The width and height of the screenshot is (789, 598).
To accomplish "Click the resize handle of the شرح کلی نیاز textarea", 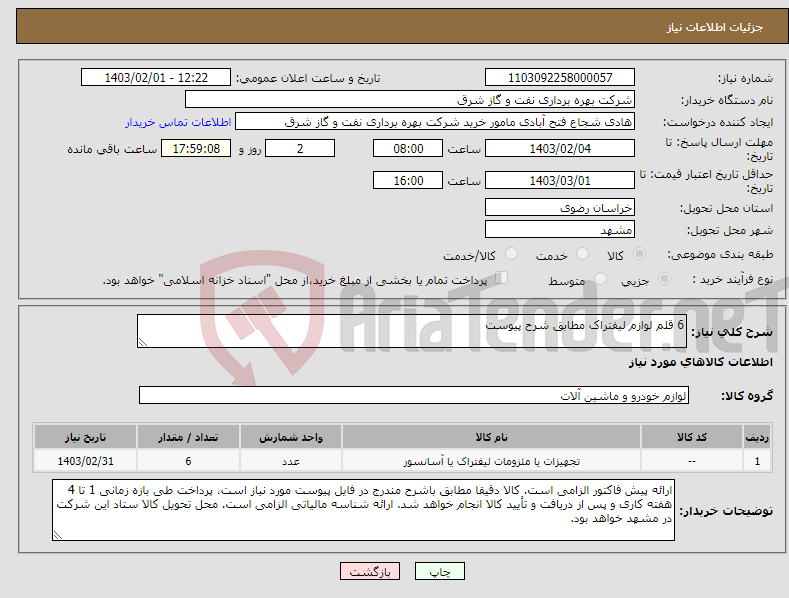I will 143,342.
